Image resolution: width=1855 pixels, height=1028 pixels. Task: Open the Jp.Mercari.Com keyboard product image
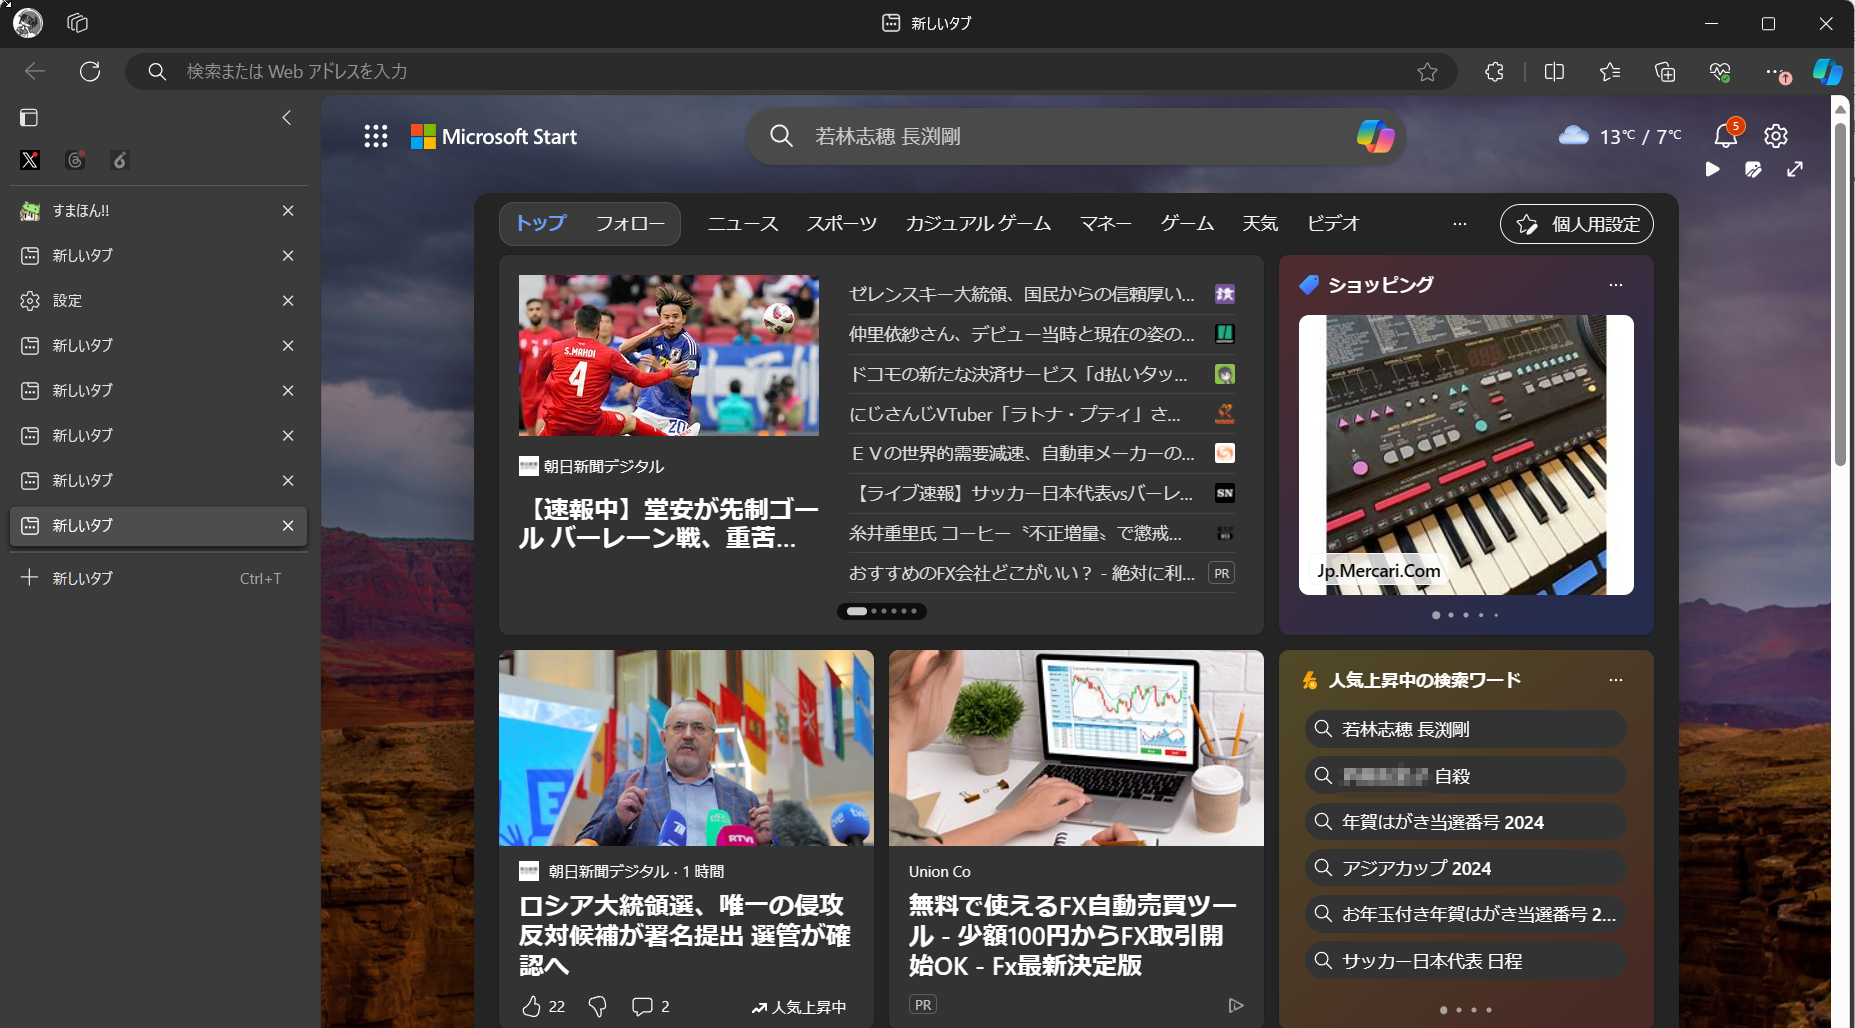coord(1466,455)
